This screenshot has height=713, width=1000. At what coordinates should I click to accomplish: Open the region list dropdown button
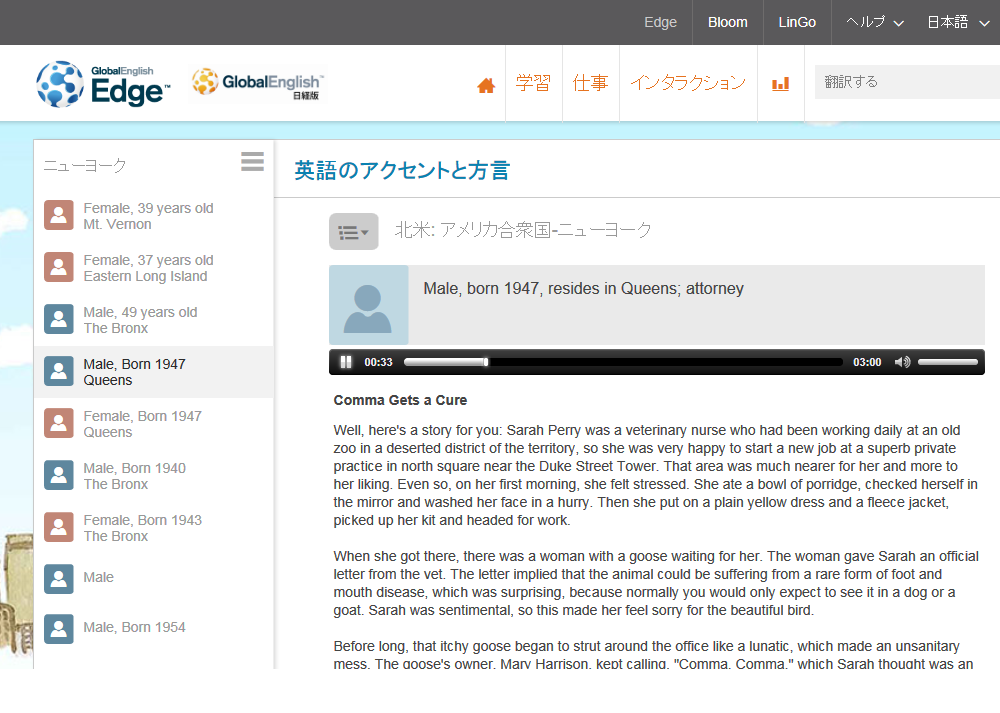(x=353, y=232)
